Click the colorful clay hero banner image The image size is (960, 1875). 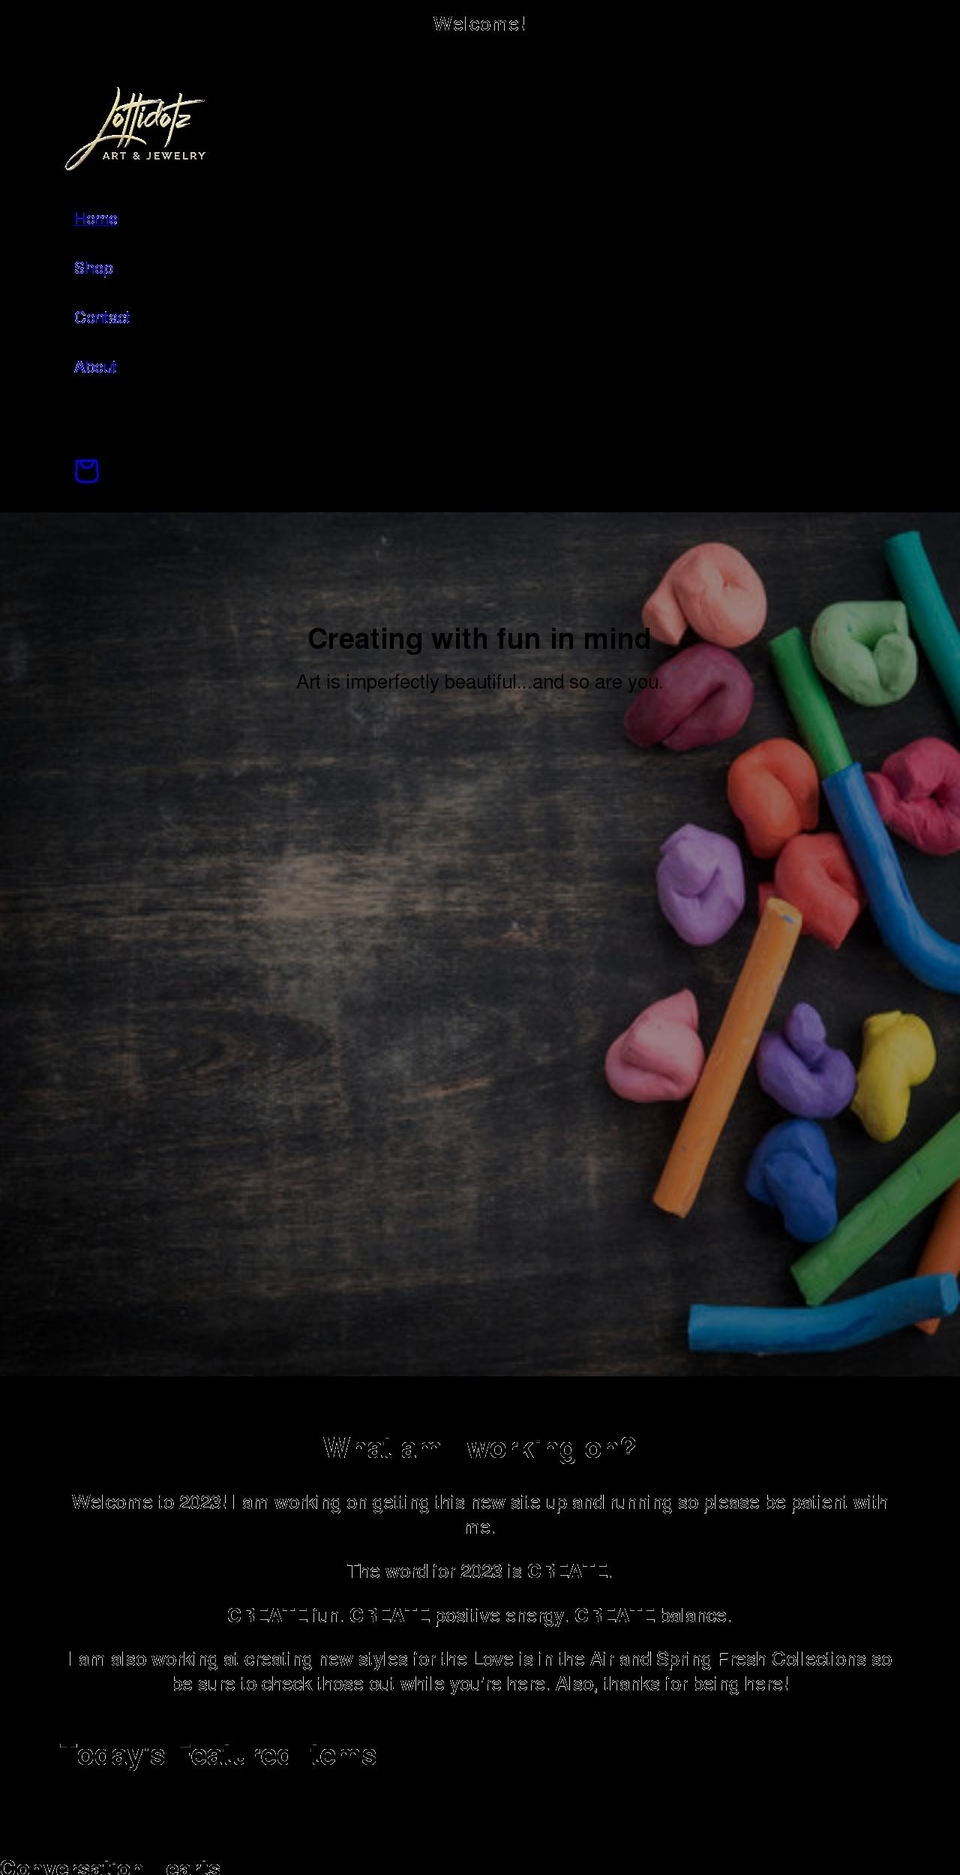[x=480, y=944]
